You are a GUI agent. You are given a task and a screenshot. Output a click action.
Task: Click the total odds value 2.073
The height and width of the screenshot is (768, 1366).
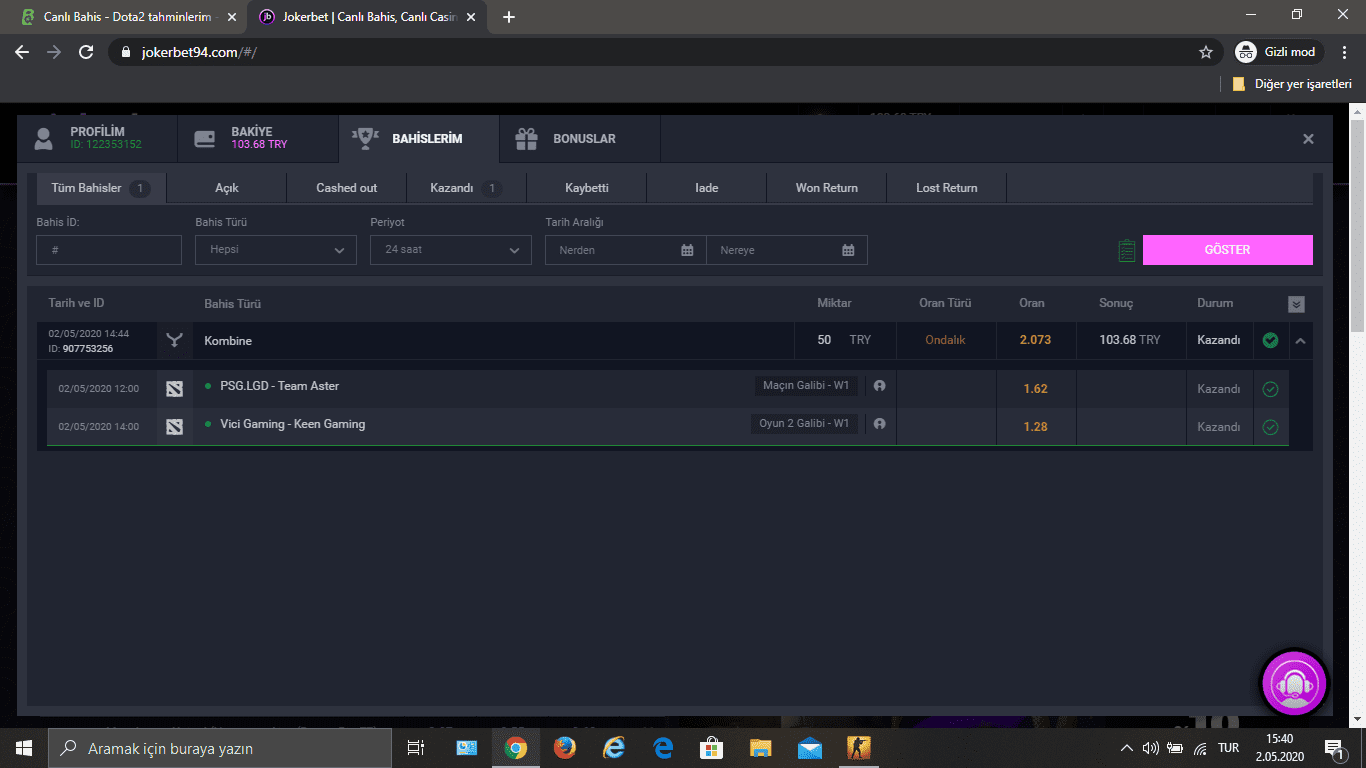click(x=1035, y=340)
